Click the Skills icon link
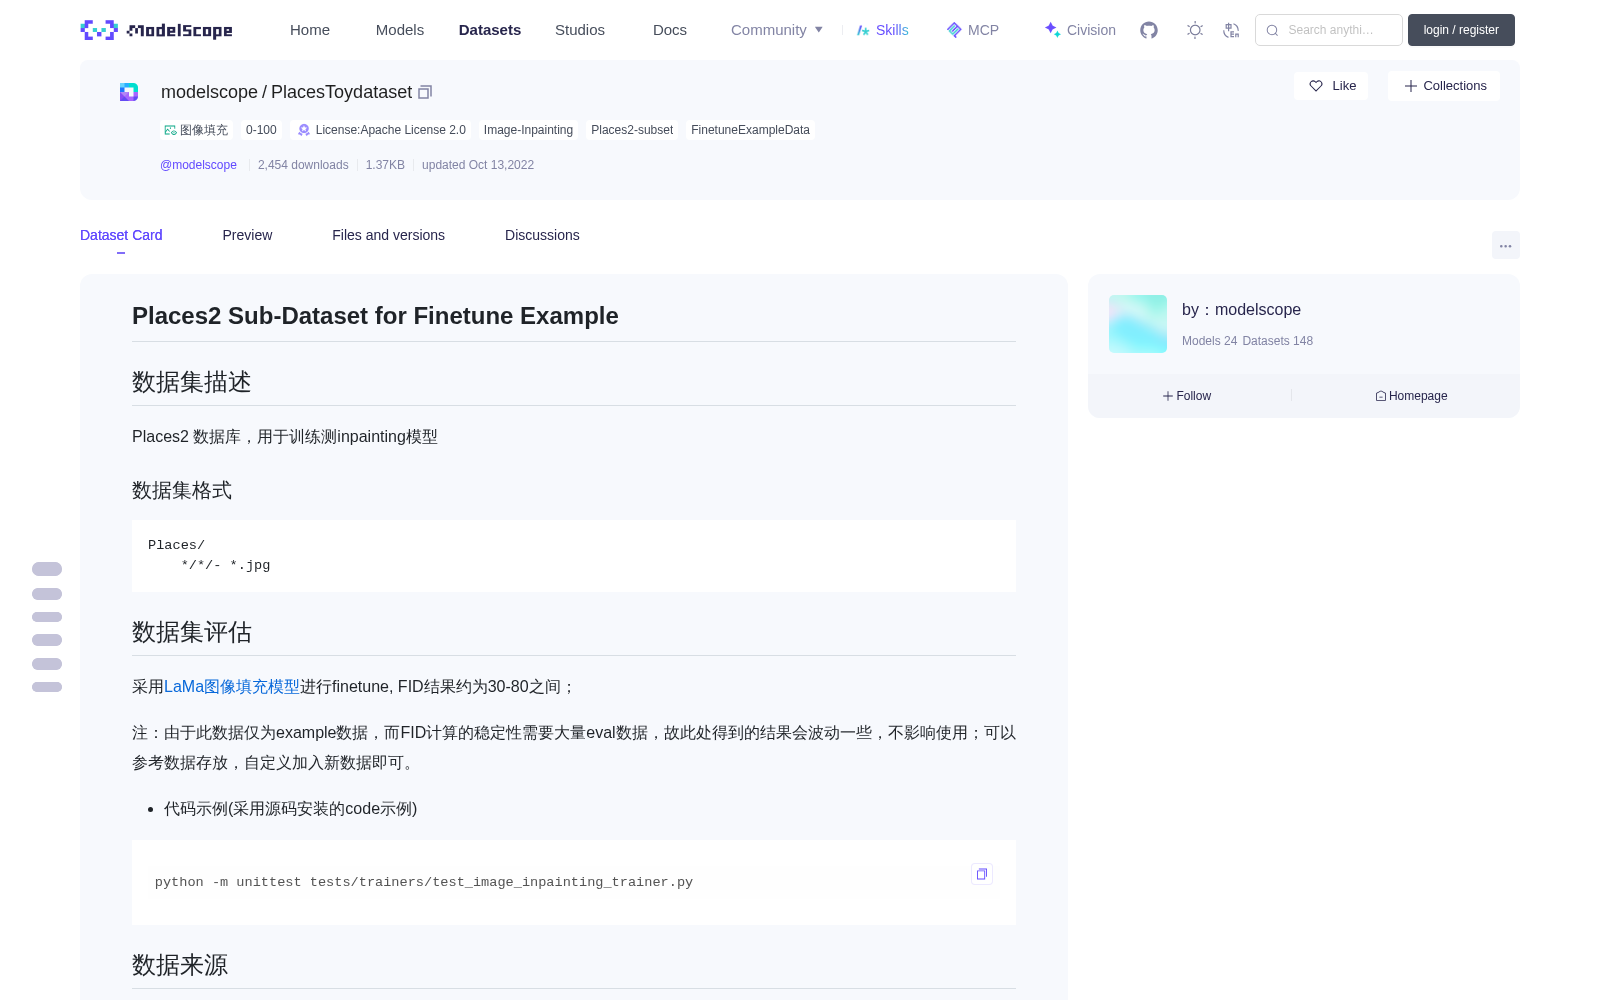This screenshot has height=1000, width=1600. point(882,30)
